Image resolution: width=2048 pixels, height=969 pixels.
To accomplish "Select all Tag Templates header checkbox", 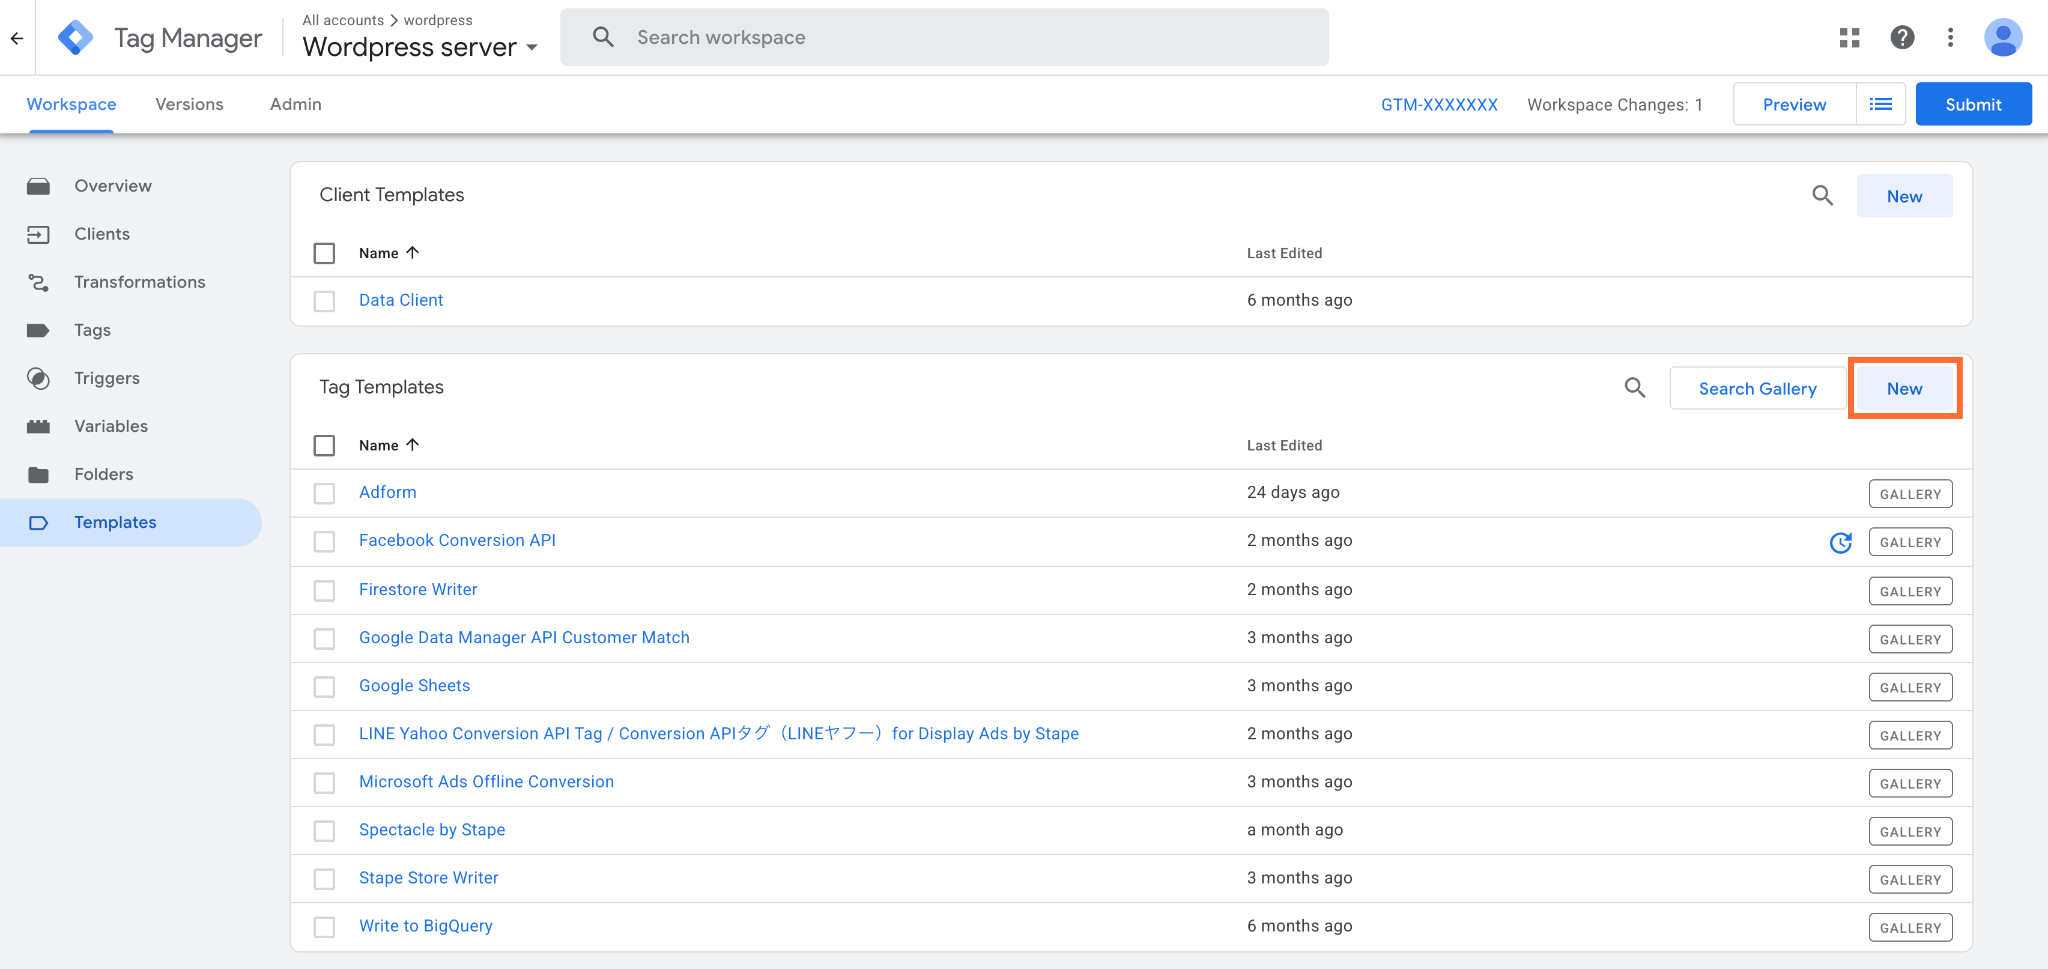I will (x=324, y=445).
